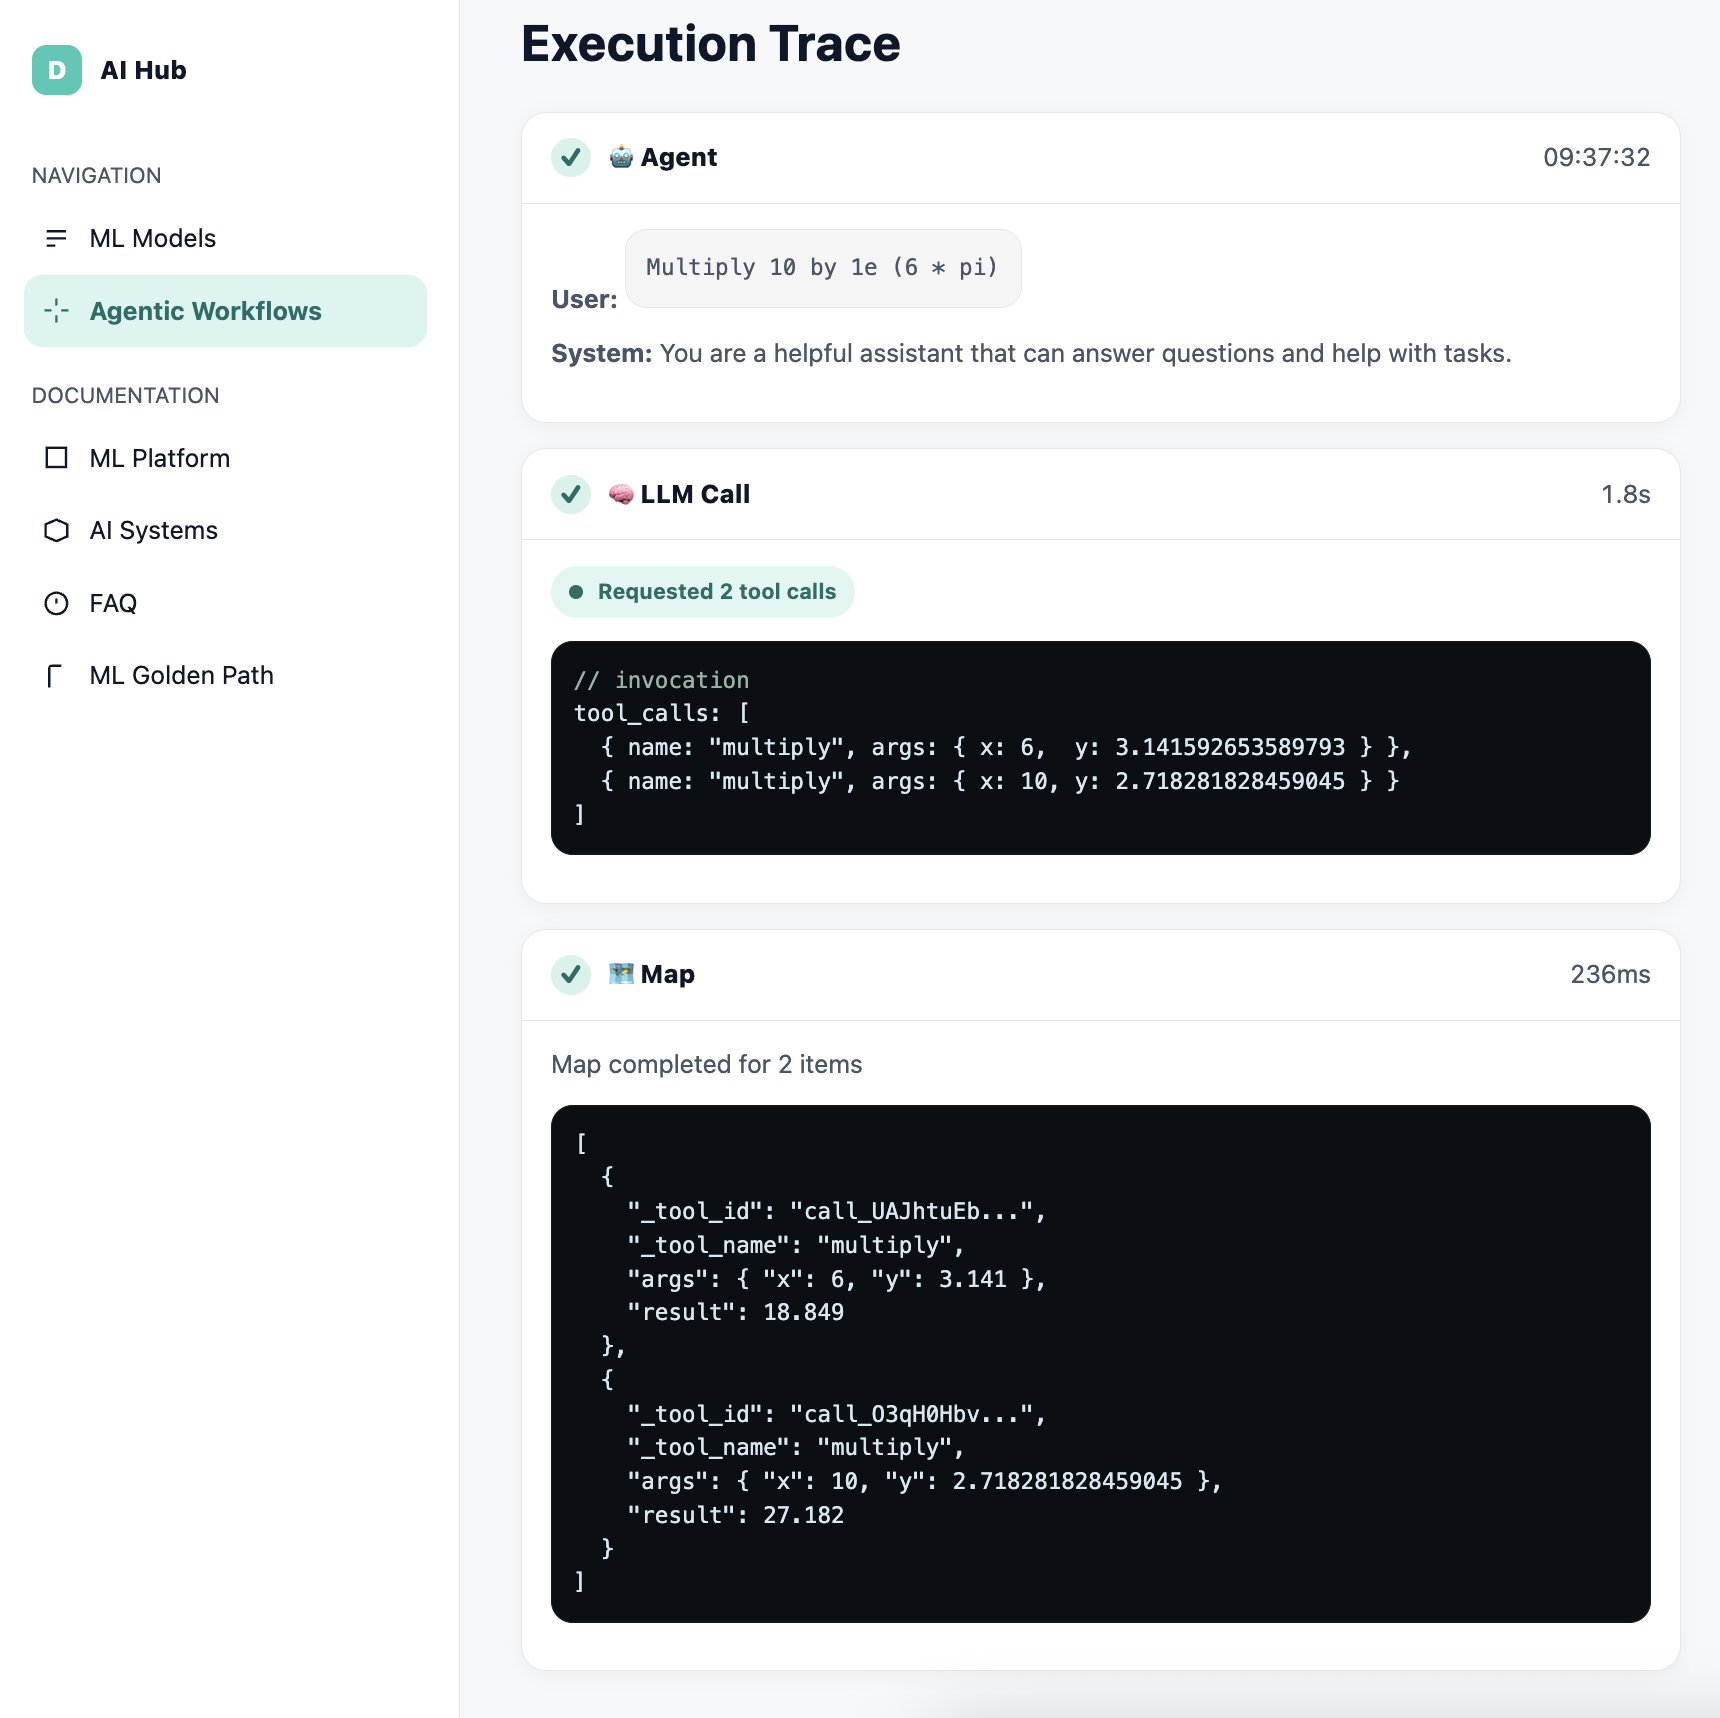Click the Map step status checkmark
The height and width of the screenshot is (1718, 1720).
pyautogui.click(x=571, y=974)
